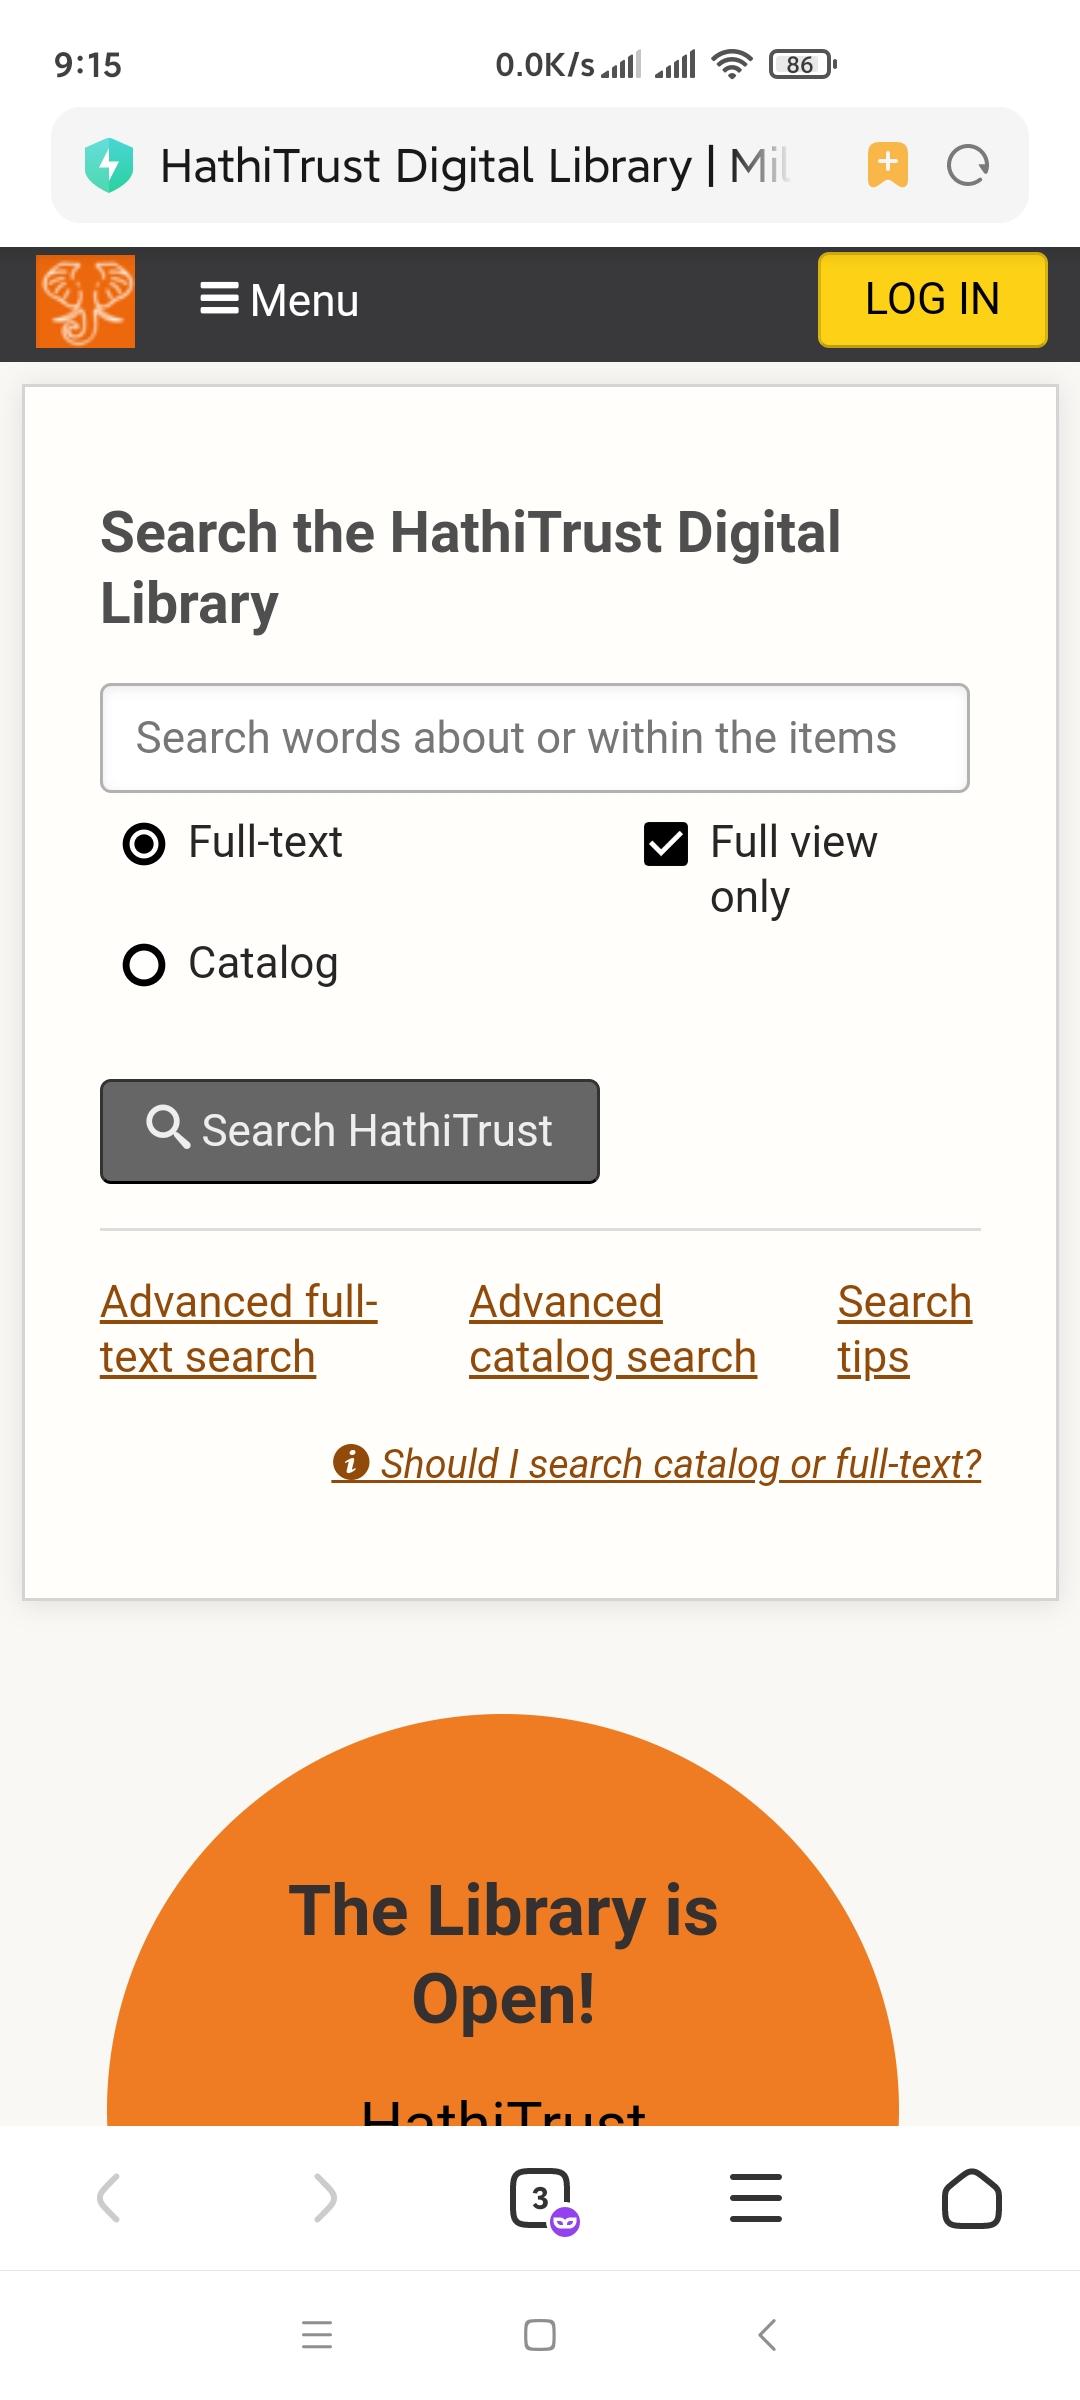Uncheck the Full view only checkbox
This screenshot has height=2400, width=1080.
tap(666, 844)
